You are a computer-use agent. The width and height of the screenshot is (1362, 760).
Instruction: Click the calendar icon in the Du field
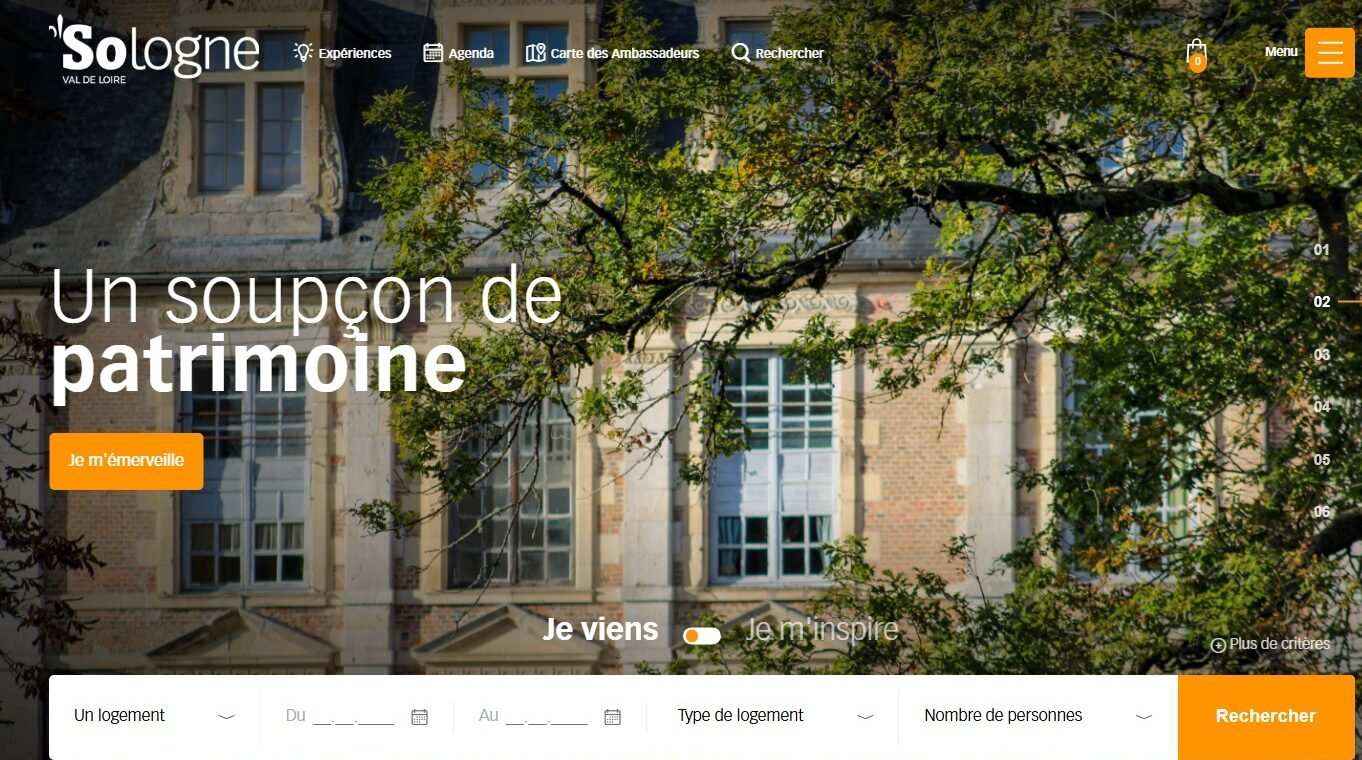point(420,716)
